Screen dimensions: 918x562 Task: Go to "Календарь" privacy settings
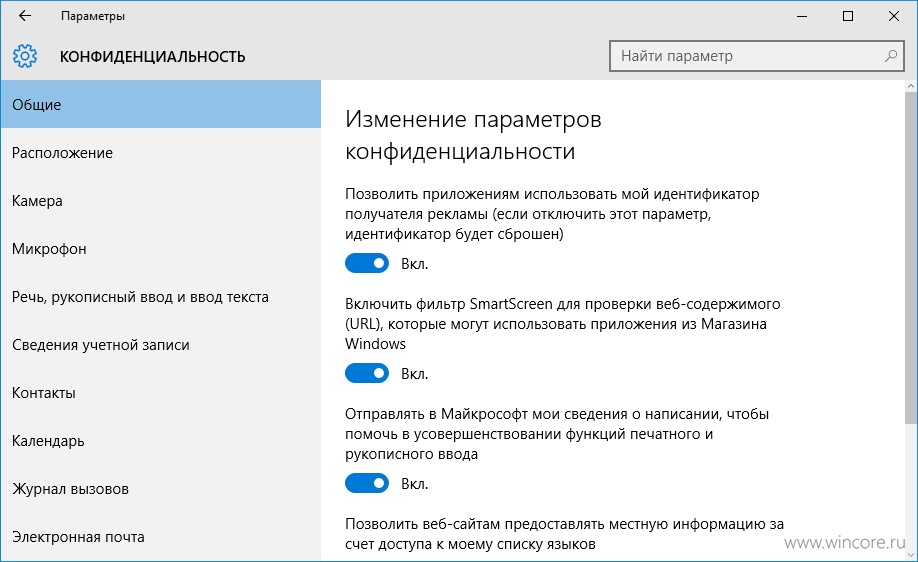(160, 441)
